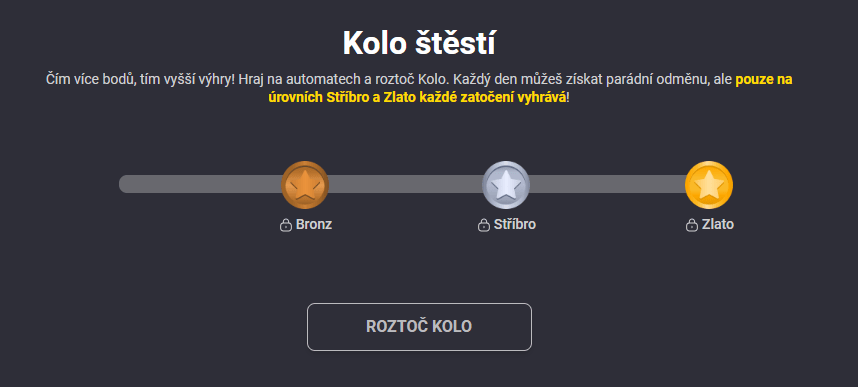This screenshot has width=858, height=387.
Task: Click the yellow 'pouze na' text
Action: pyautogui.click(x=764, y=79)
